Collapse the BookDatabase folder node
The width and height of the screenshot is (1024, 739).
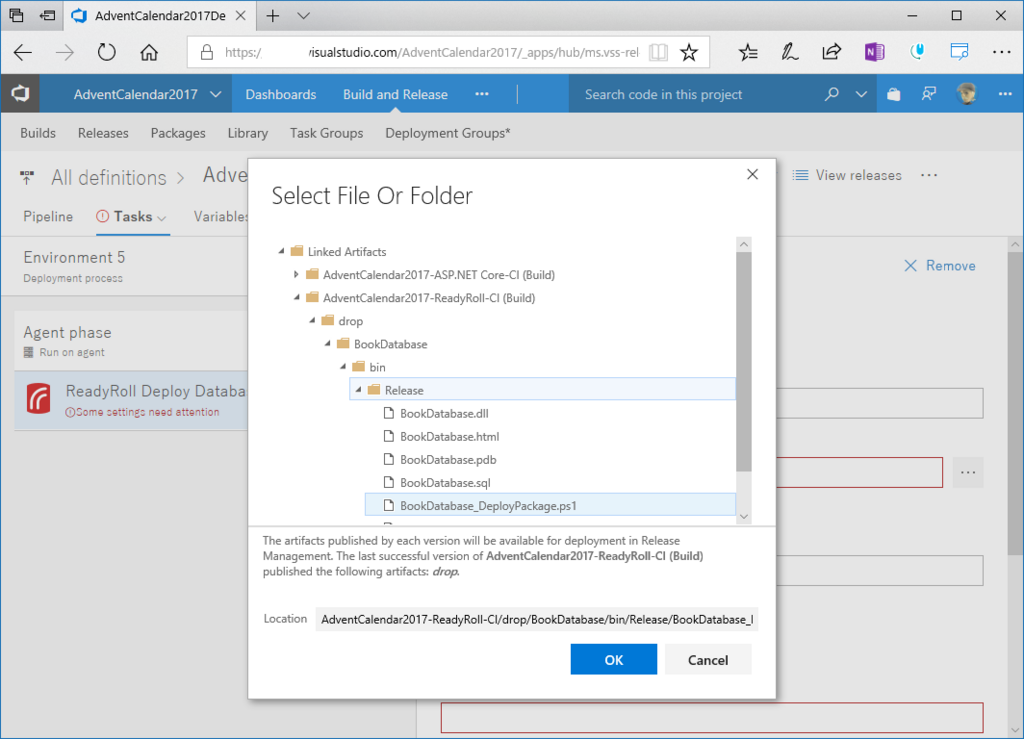328,344
